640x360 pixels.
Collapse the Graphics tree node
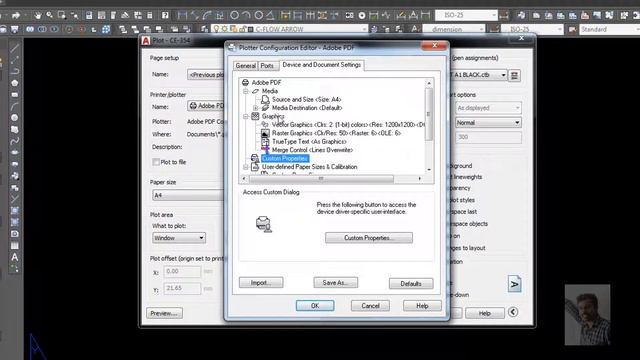tap(246, 116)
